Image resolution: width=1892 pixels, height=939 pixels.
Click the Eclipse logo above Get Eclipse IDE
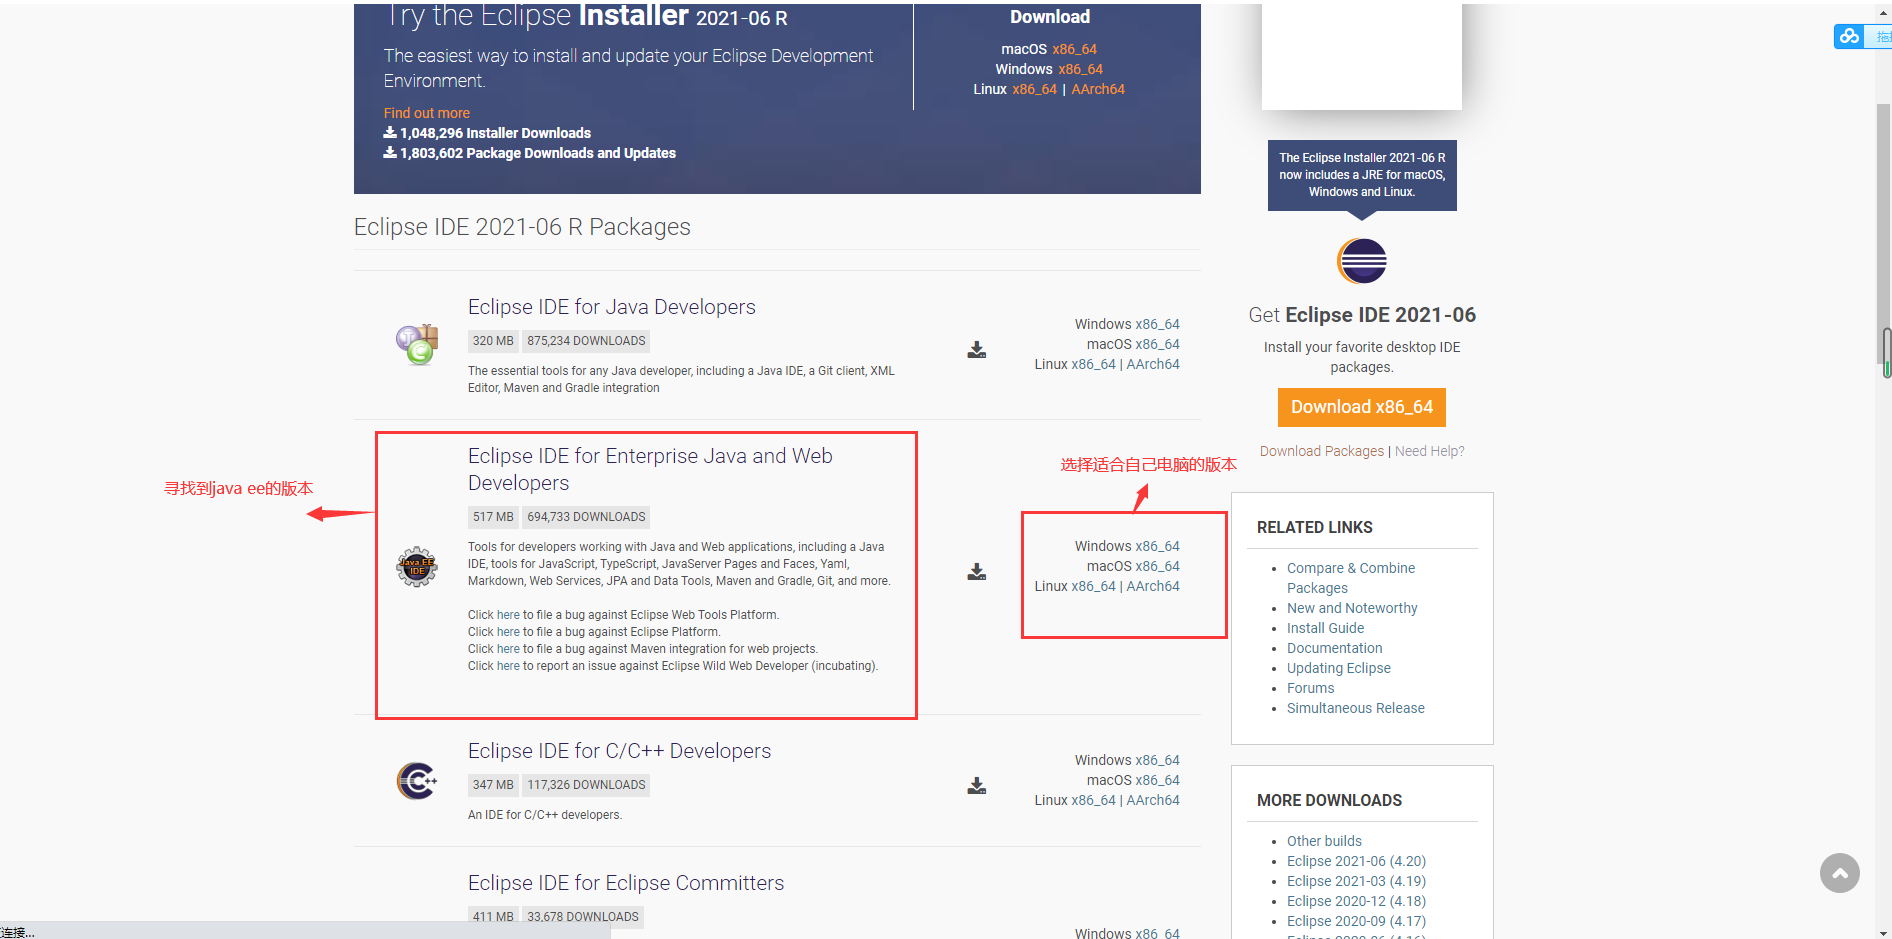(1362, 262)
